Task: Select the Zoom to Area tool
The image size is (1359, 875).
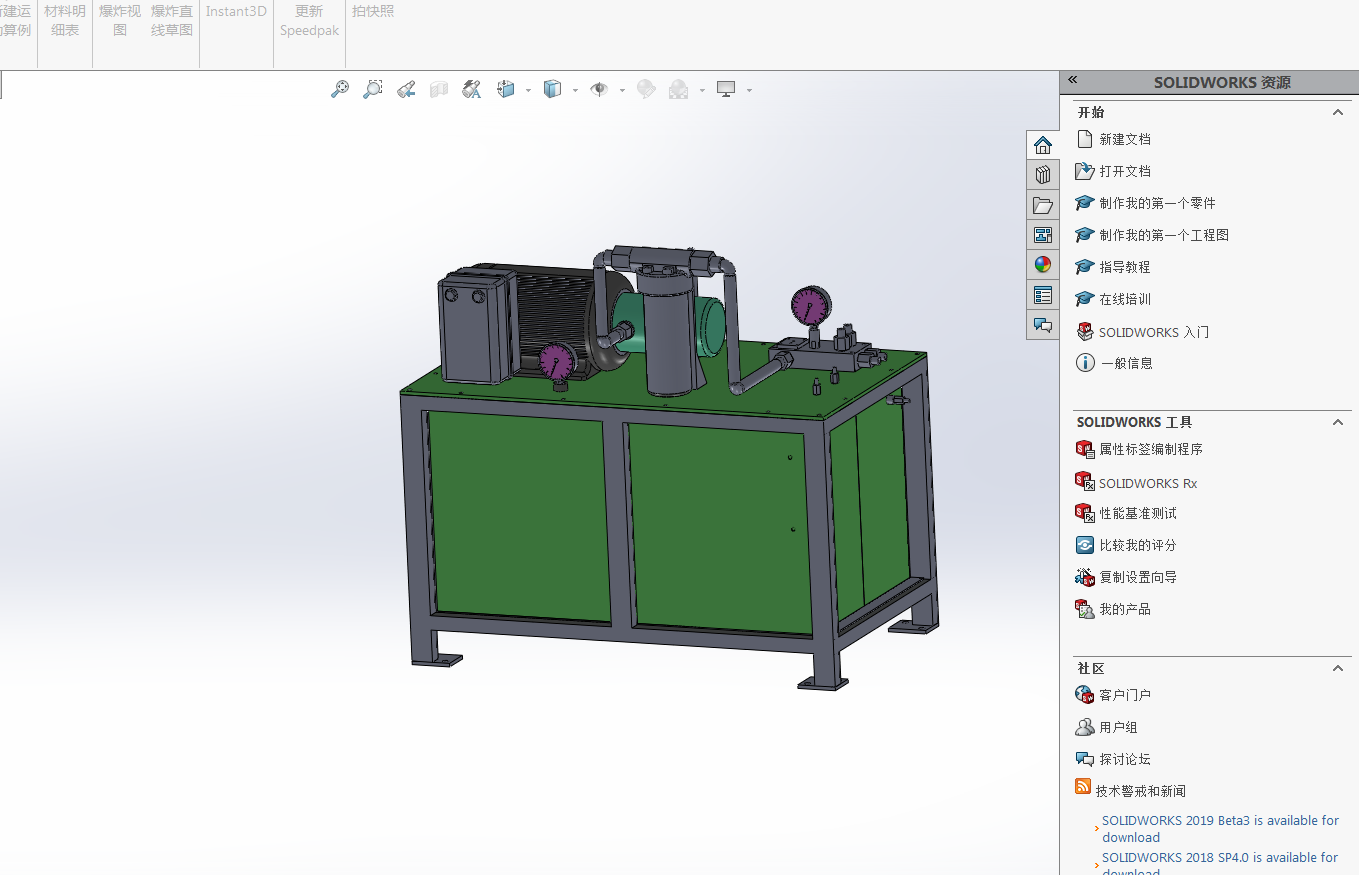Action: tap(372, 90)
